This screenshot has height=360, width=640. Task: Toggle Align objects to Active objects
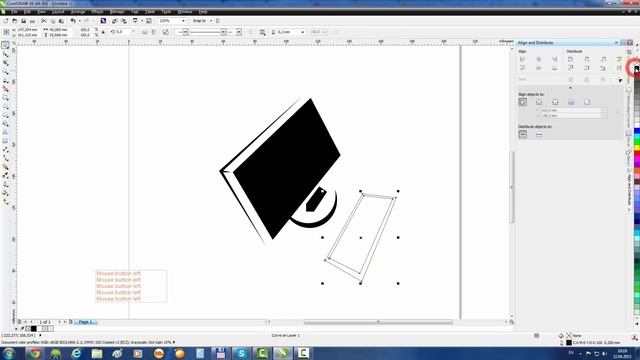[523, 102]
